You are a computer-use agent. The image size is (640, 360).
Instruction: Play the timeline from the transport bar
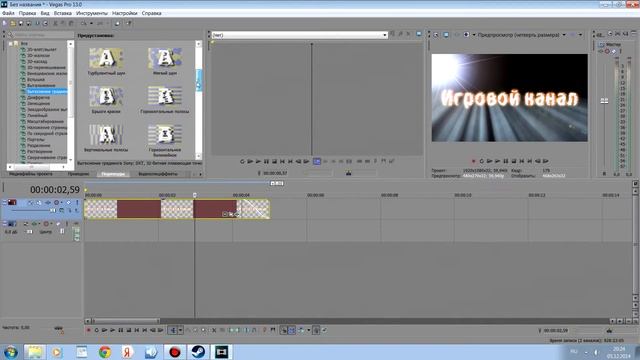point(112,330)
